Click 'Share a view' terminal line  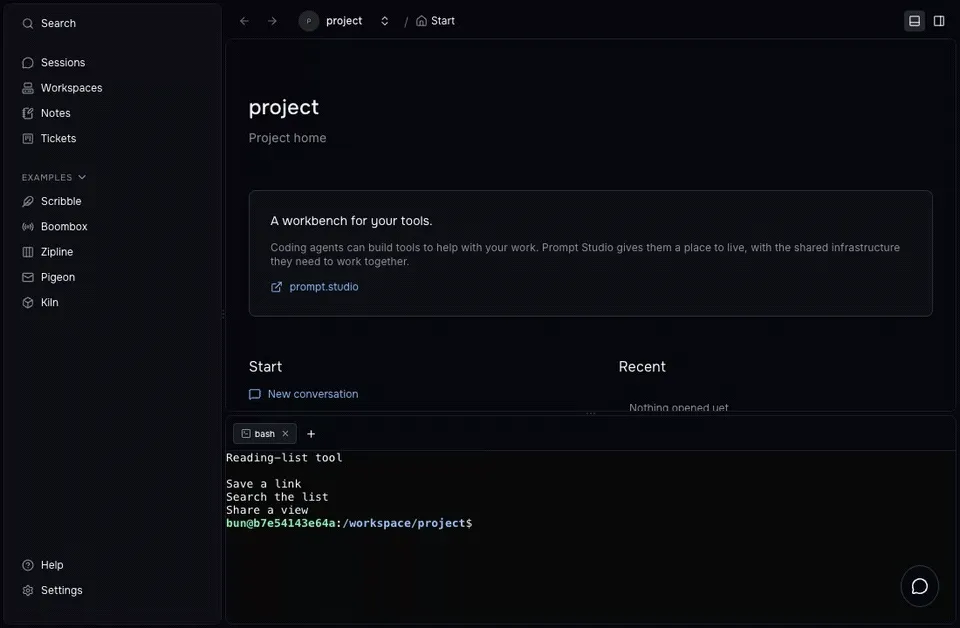pos(267,510)
